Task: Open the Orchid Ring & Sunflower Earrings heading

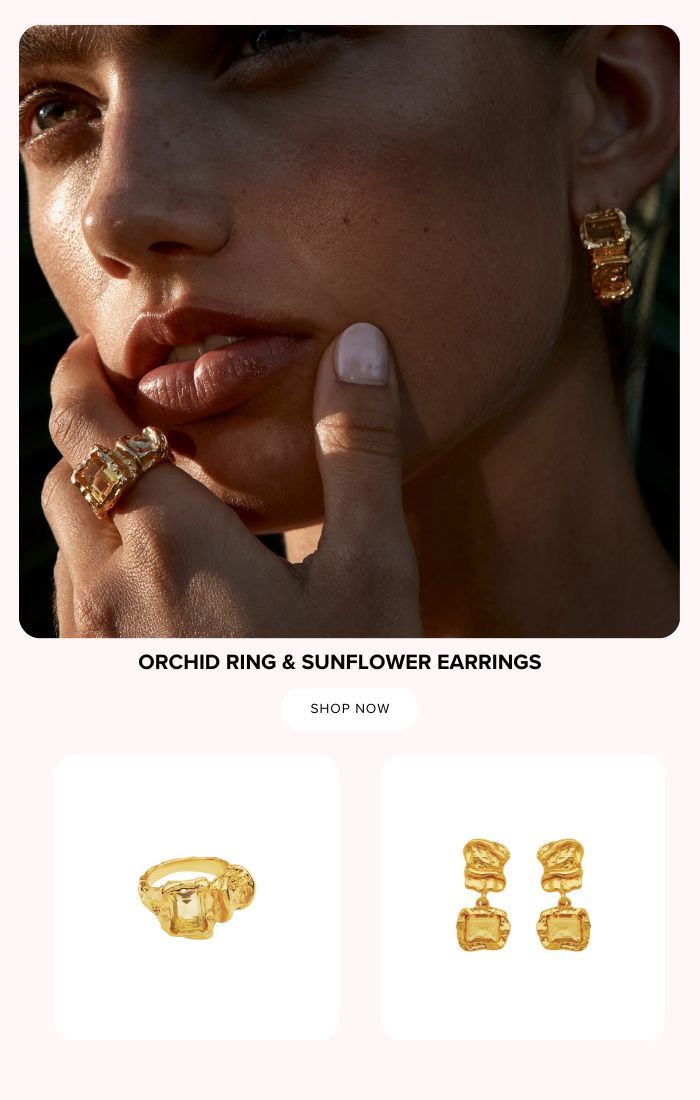Action: [339, 662]
